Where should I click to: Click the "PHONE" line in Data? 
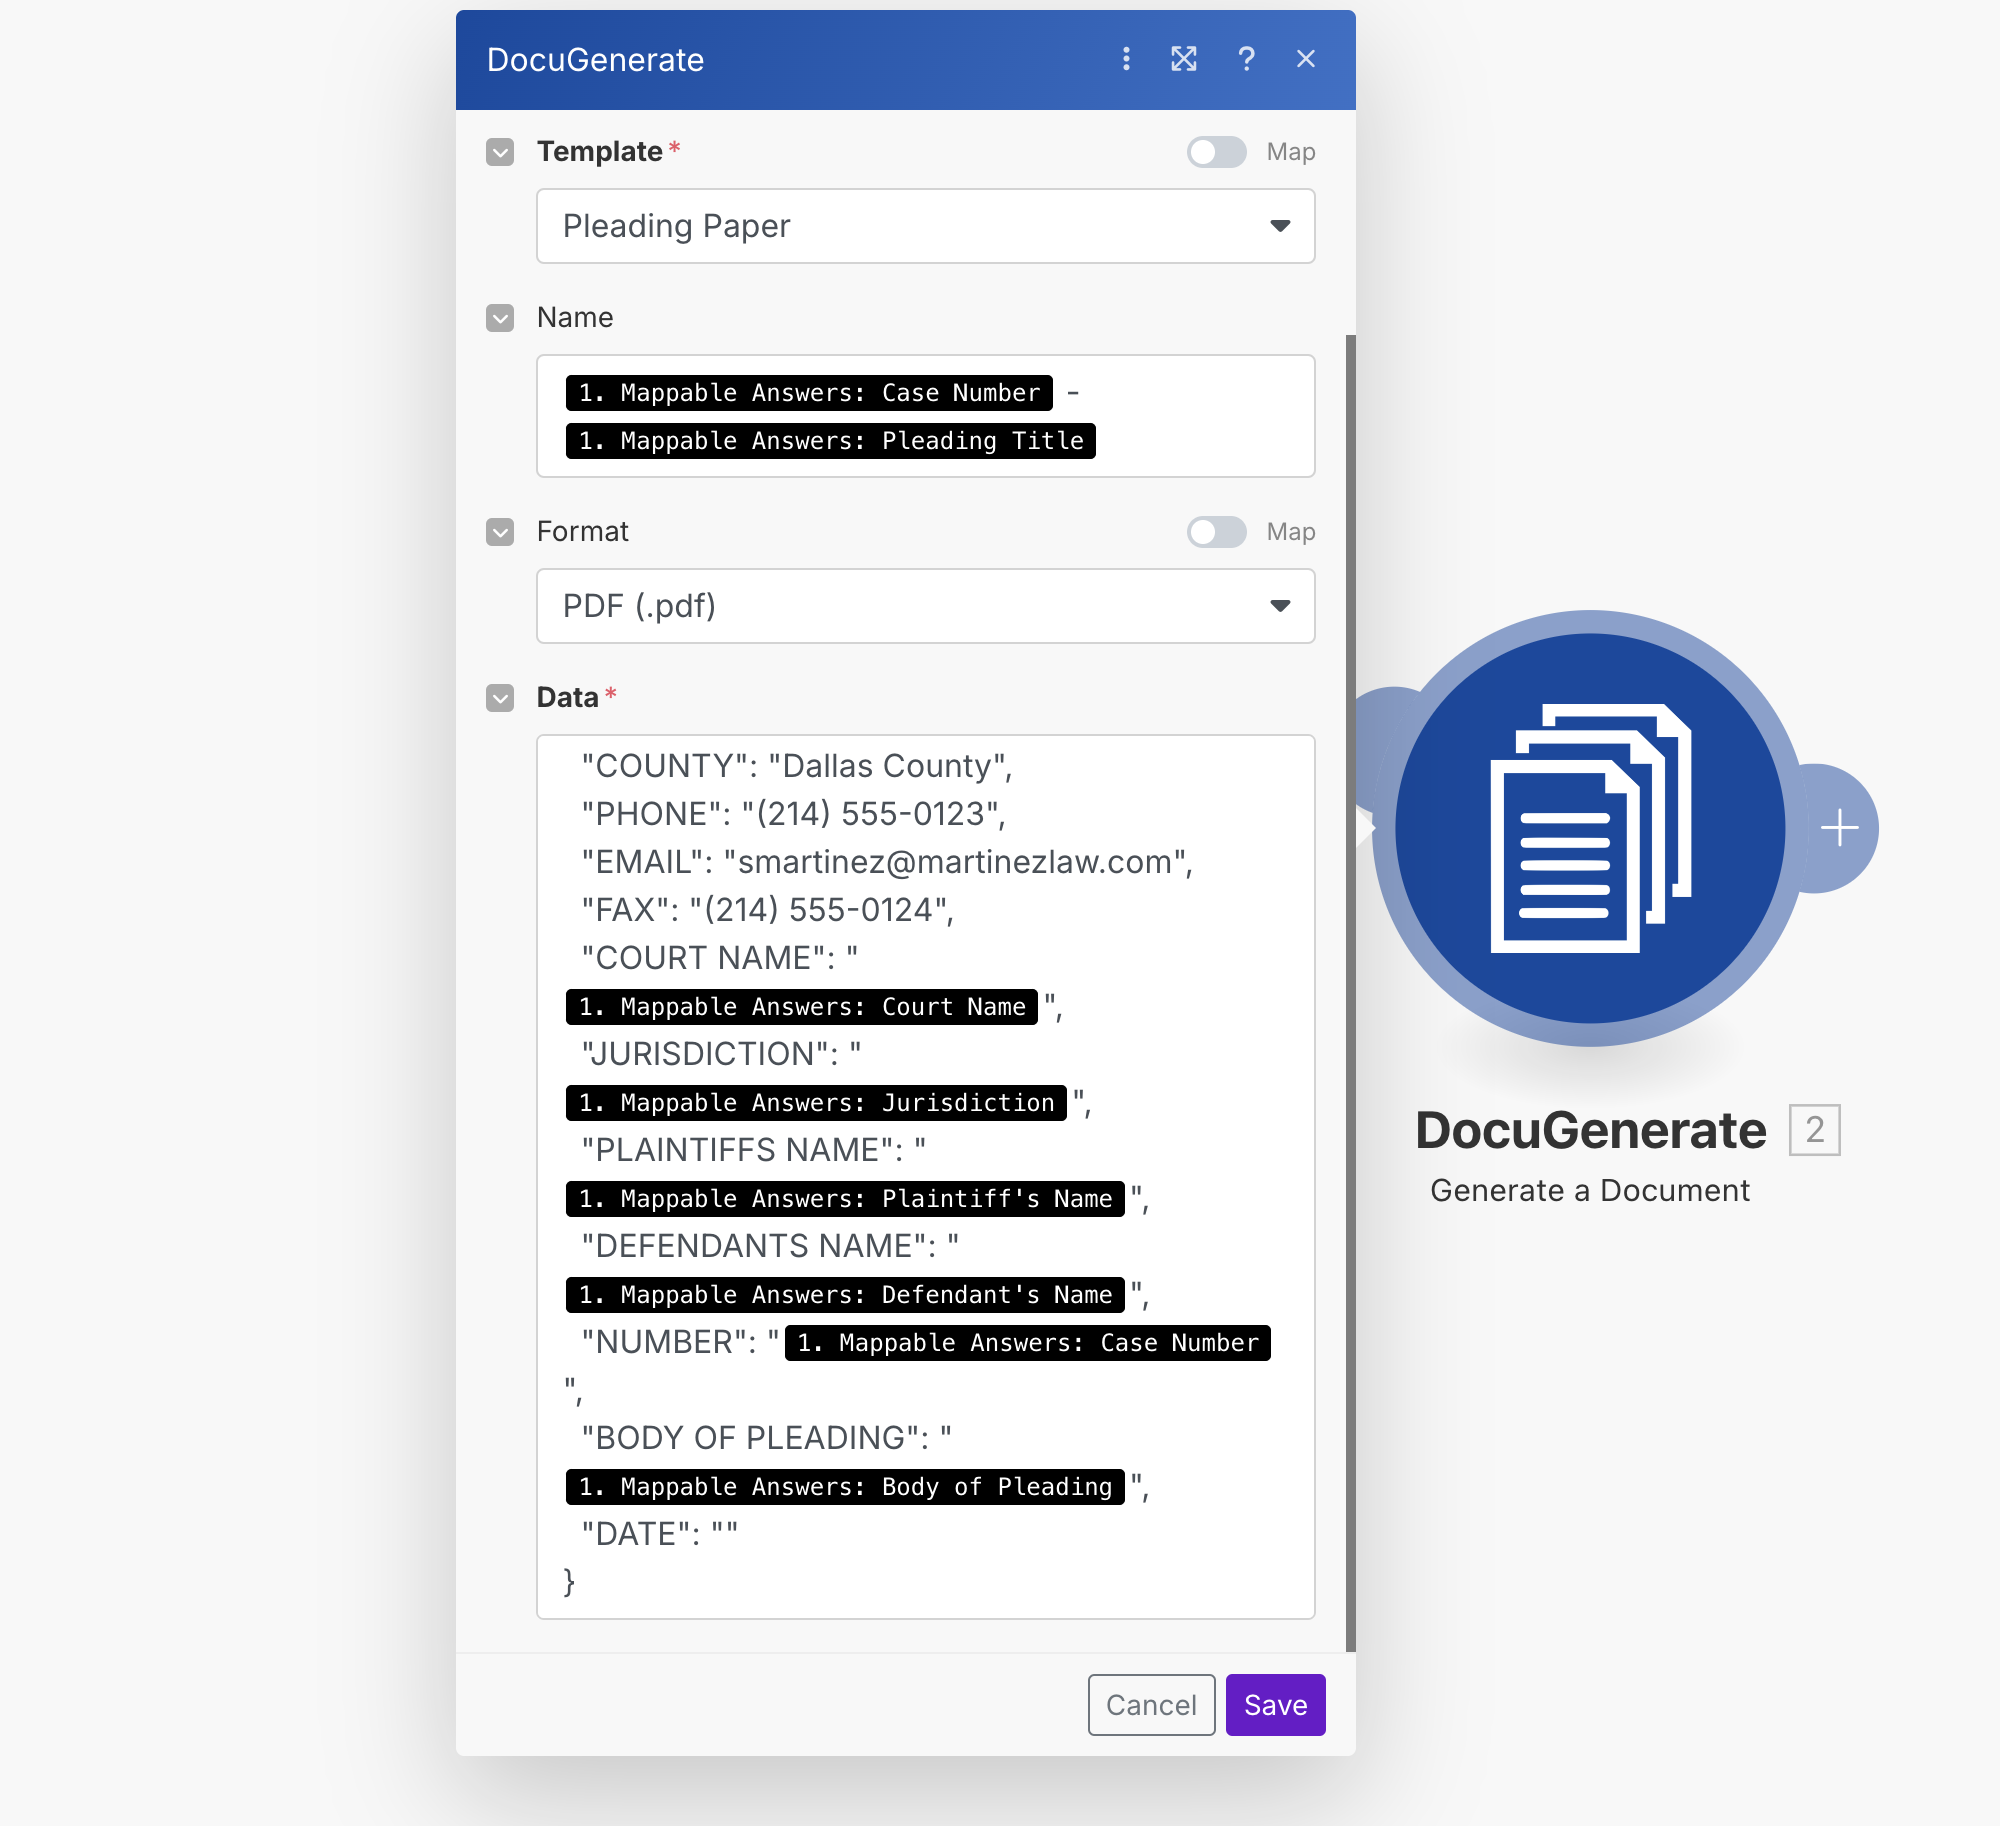point(794,814)
